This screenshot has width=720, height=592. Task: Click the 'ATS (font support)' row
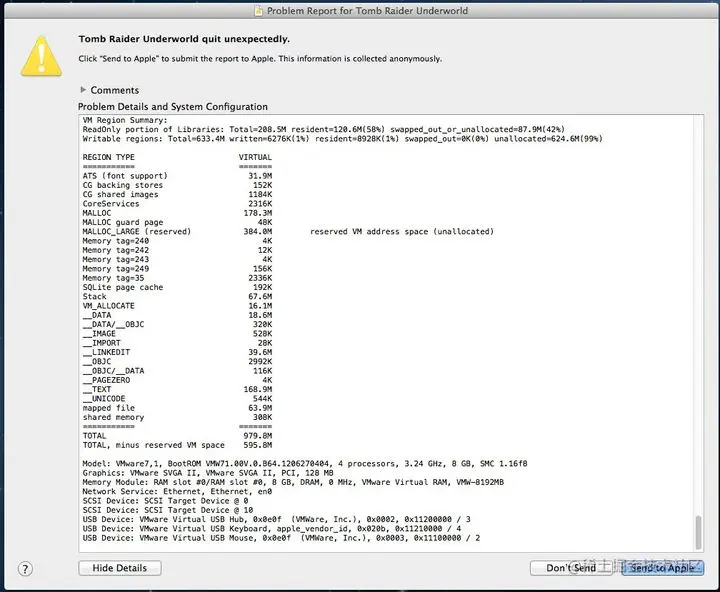click(177, 176)
